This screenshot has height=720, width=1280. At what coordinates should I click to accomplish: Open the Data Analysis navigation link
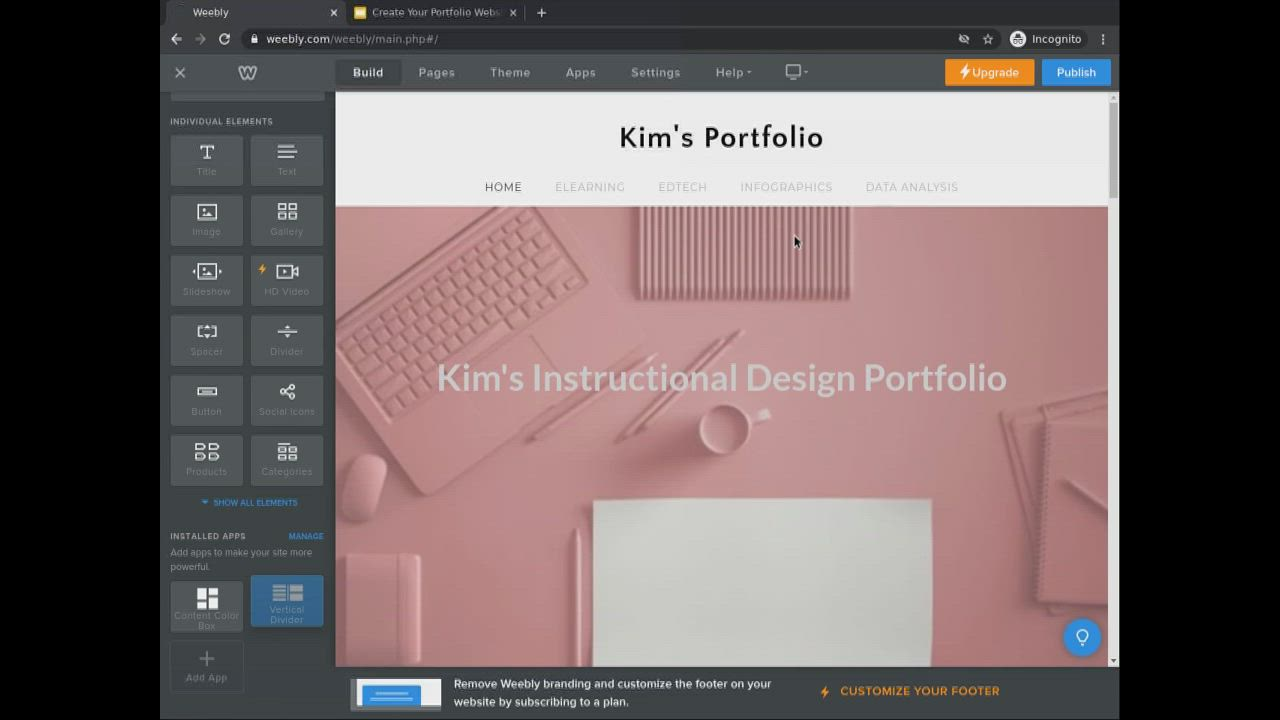[x=912, y=187]
